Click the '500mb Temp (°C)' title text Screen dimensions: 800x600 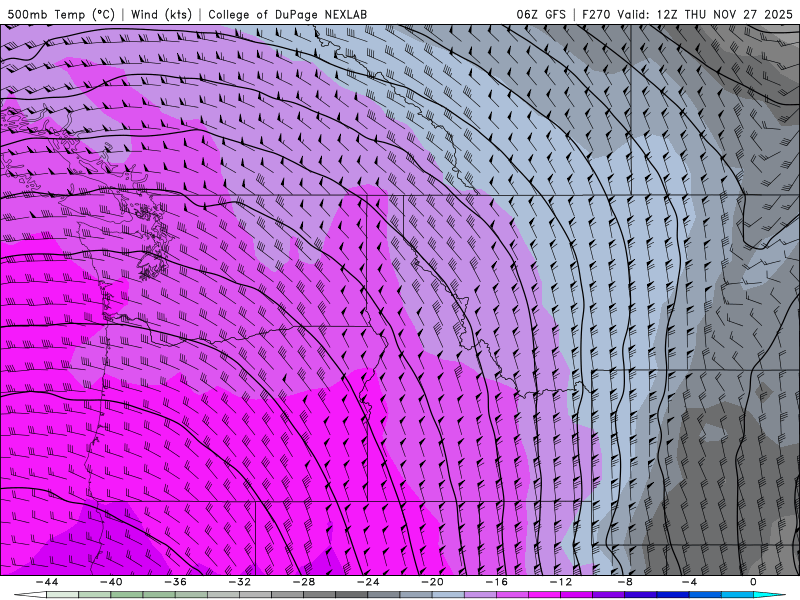click(x=61, y=14)
